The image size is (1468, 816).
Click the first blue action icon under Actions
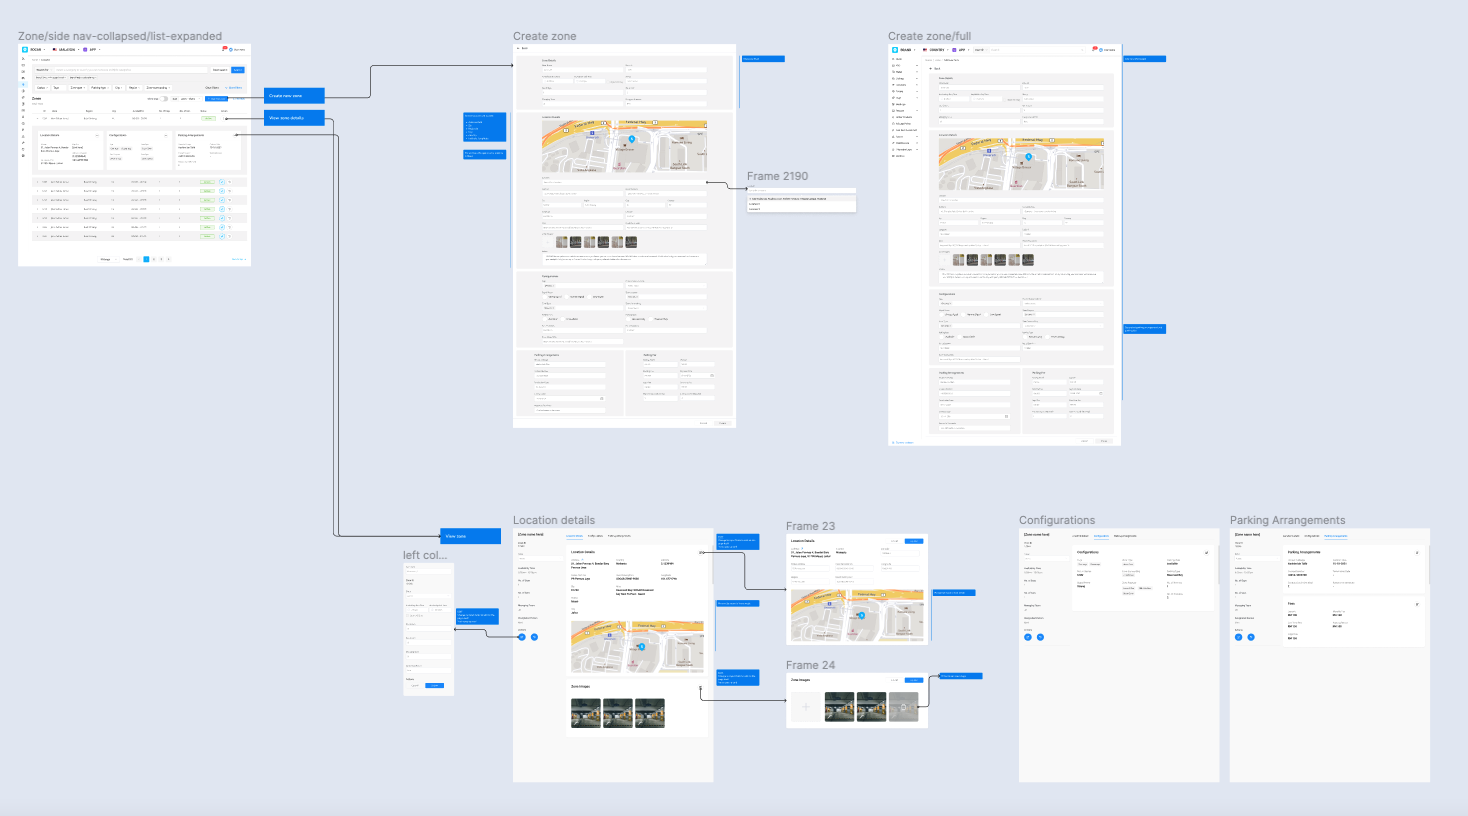521,637
